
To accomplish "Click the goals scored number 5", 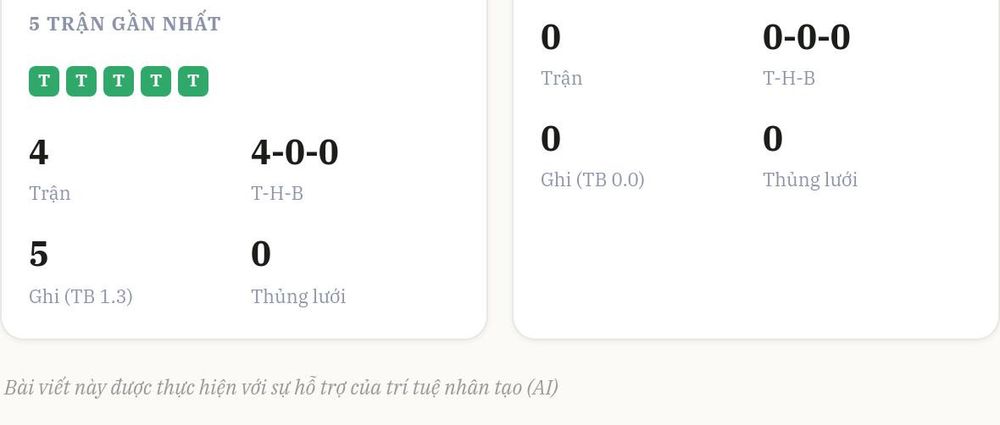I will point(38,254).
